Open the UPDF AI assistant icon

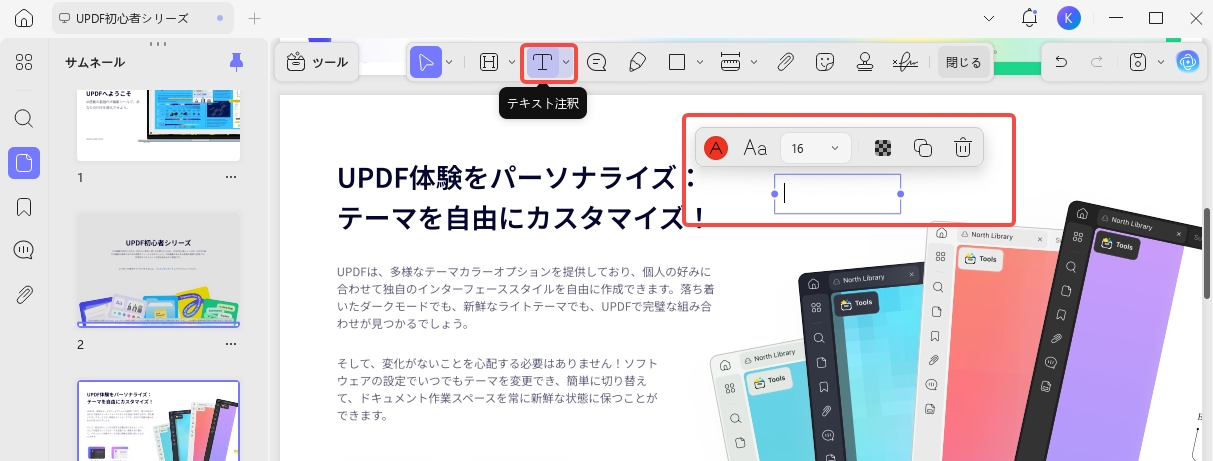[1187, 62]
